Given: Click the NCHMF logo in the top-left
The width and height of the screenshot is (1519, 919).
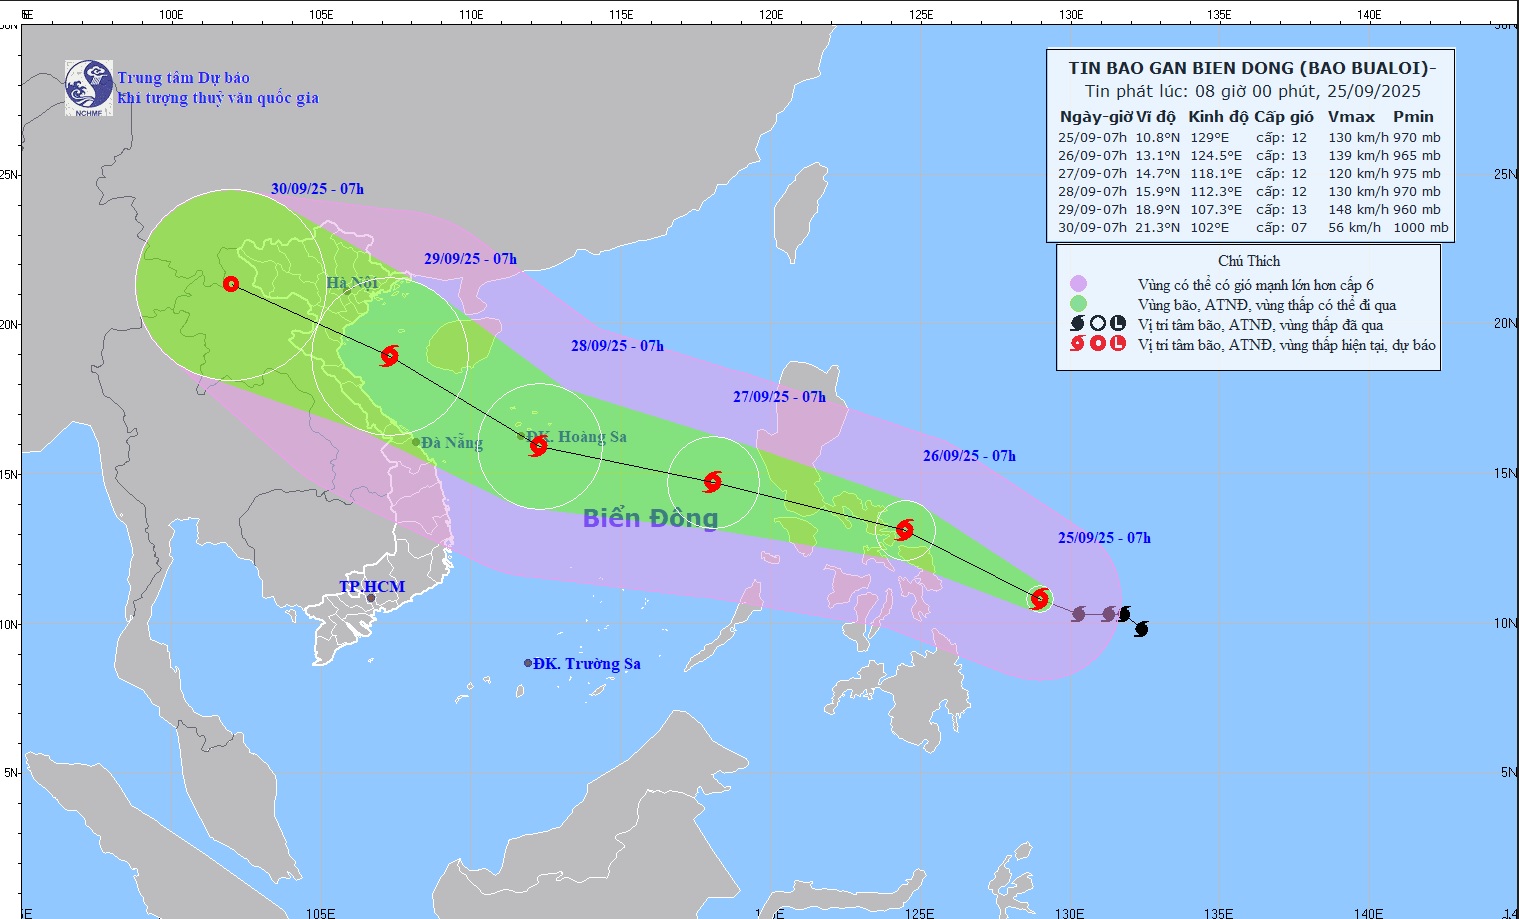Looking at the screenshot, I should tap(88, 88).
